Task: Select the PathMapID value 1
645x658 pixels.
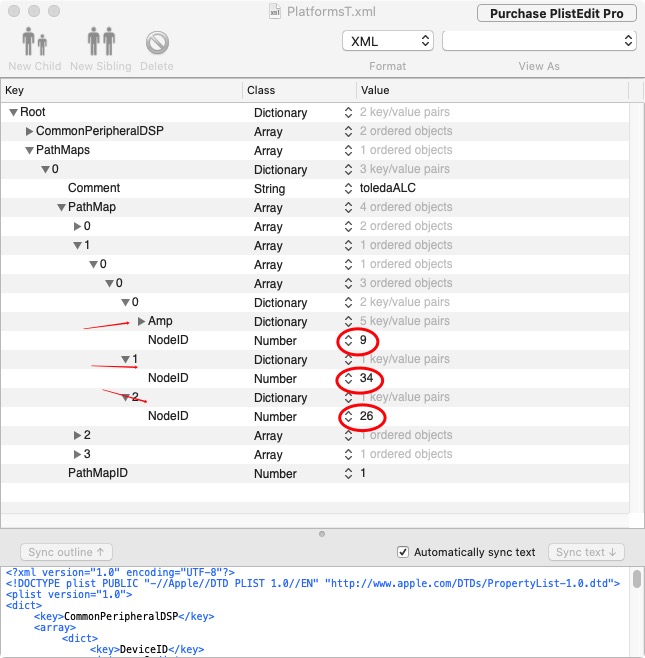Action: 363,473
